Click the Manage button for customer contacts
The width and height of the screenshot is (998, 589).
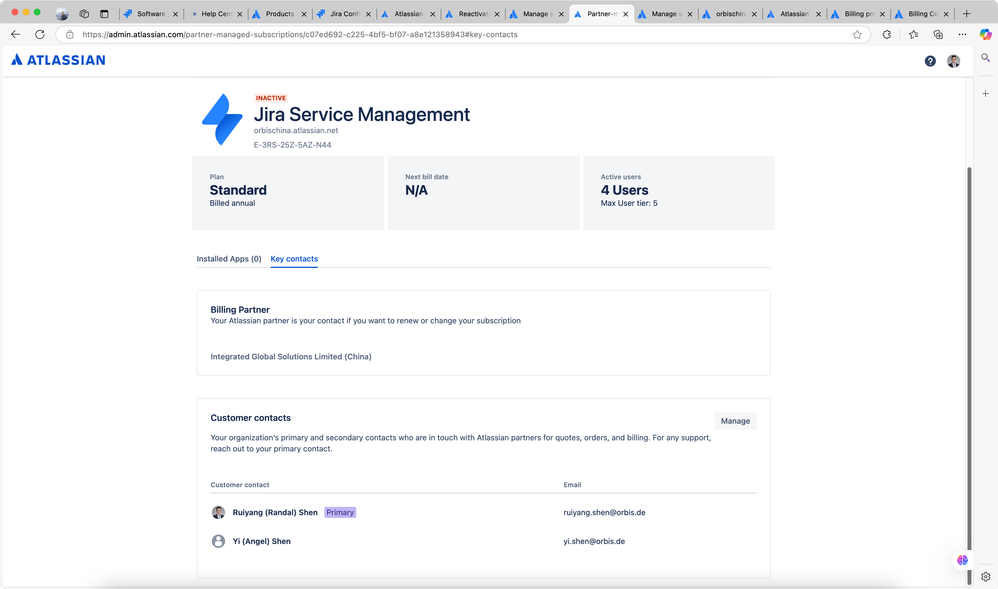pos(735,420)
